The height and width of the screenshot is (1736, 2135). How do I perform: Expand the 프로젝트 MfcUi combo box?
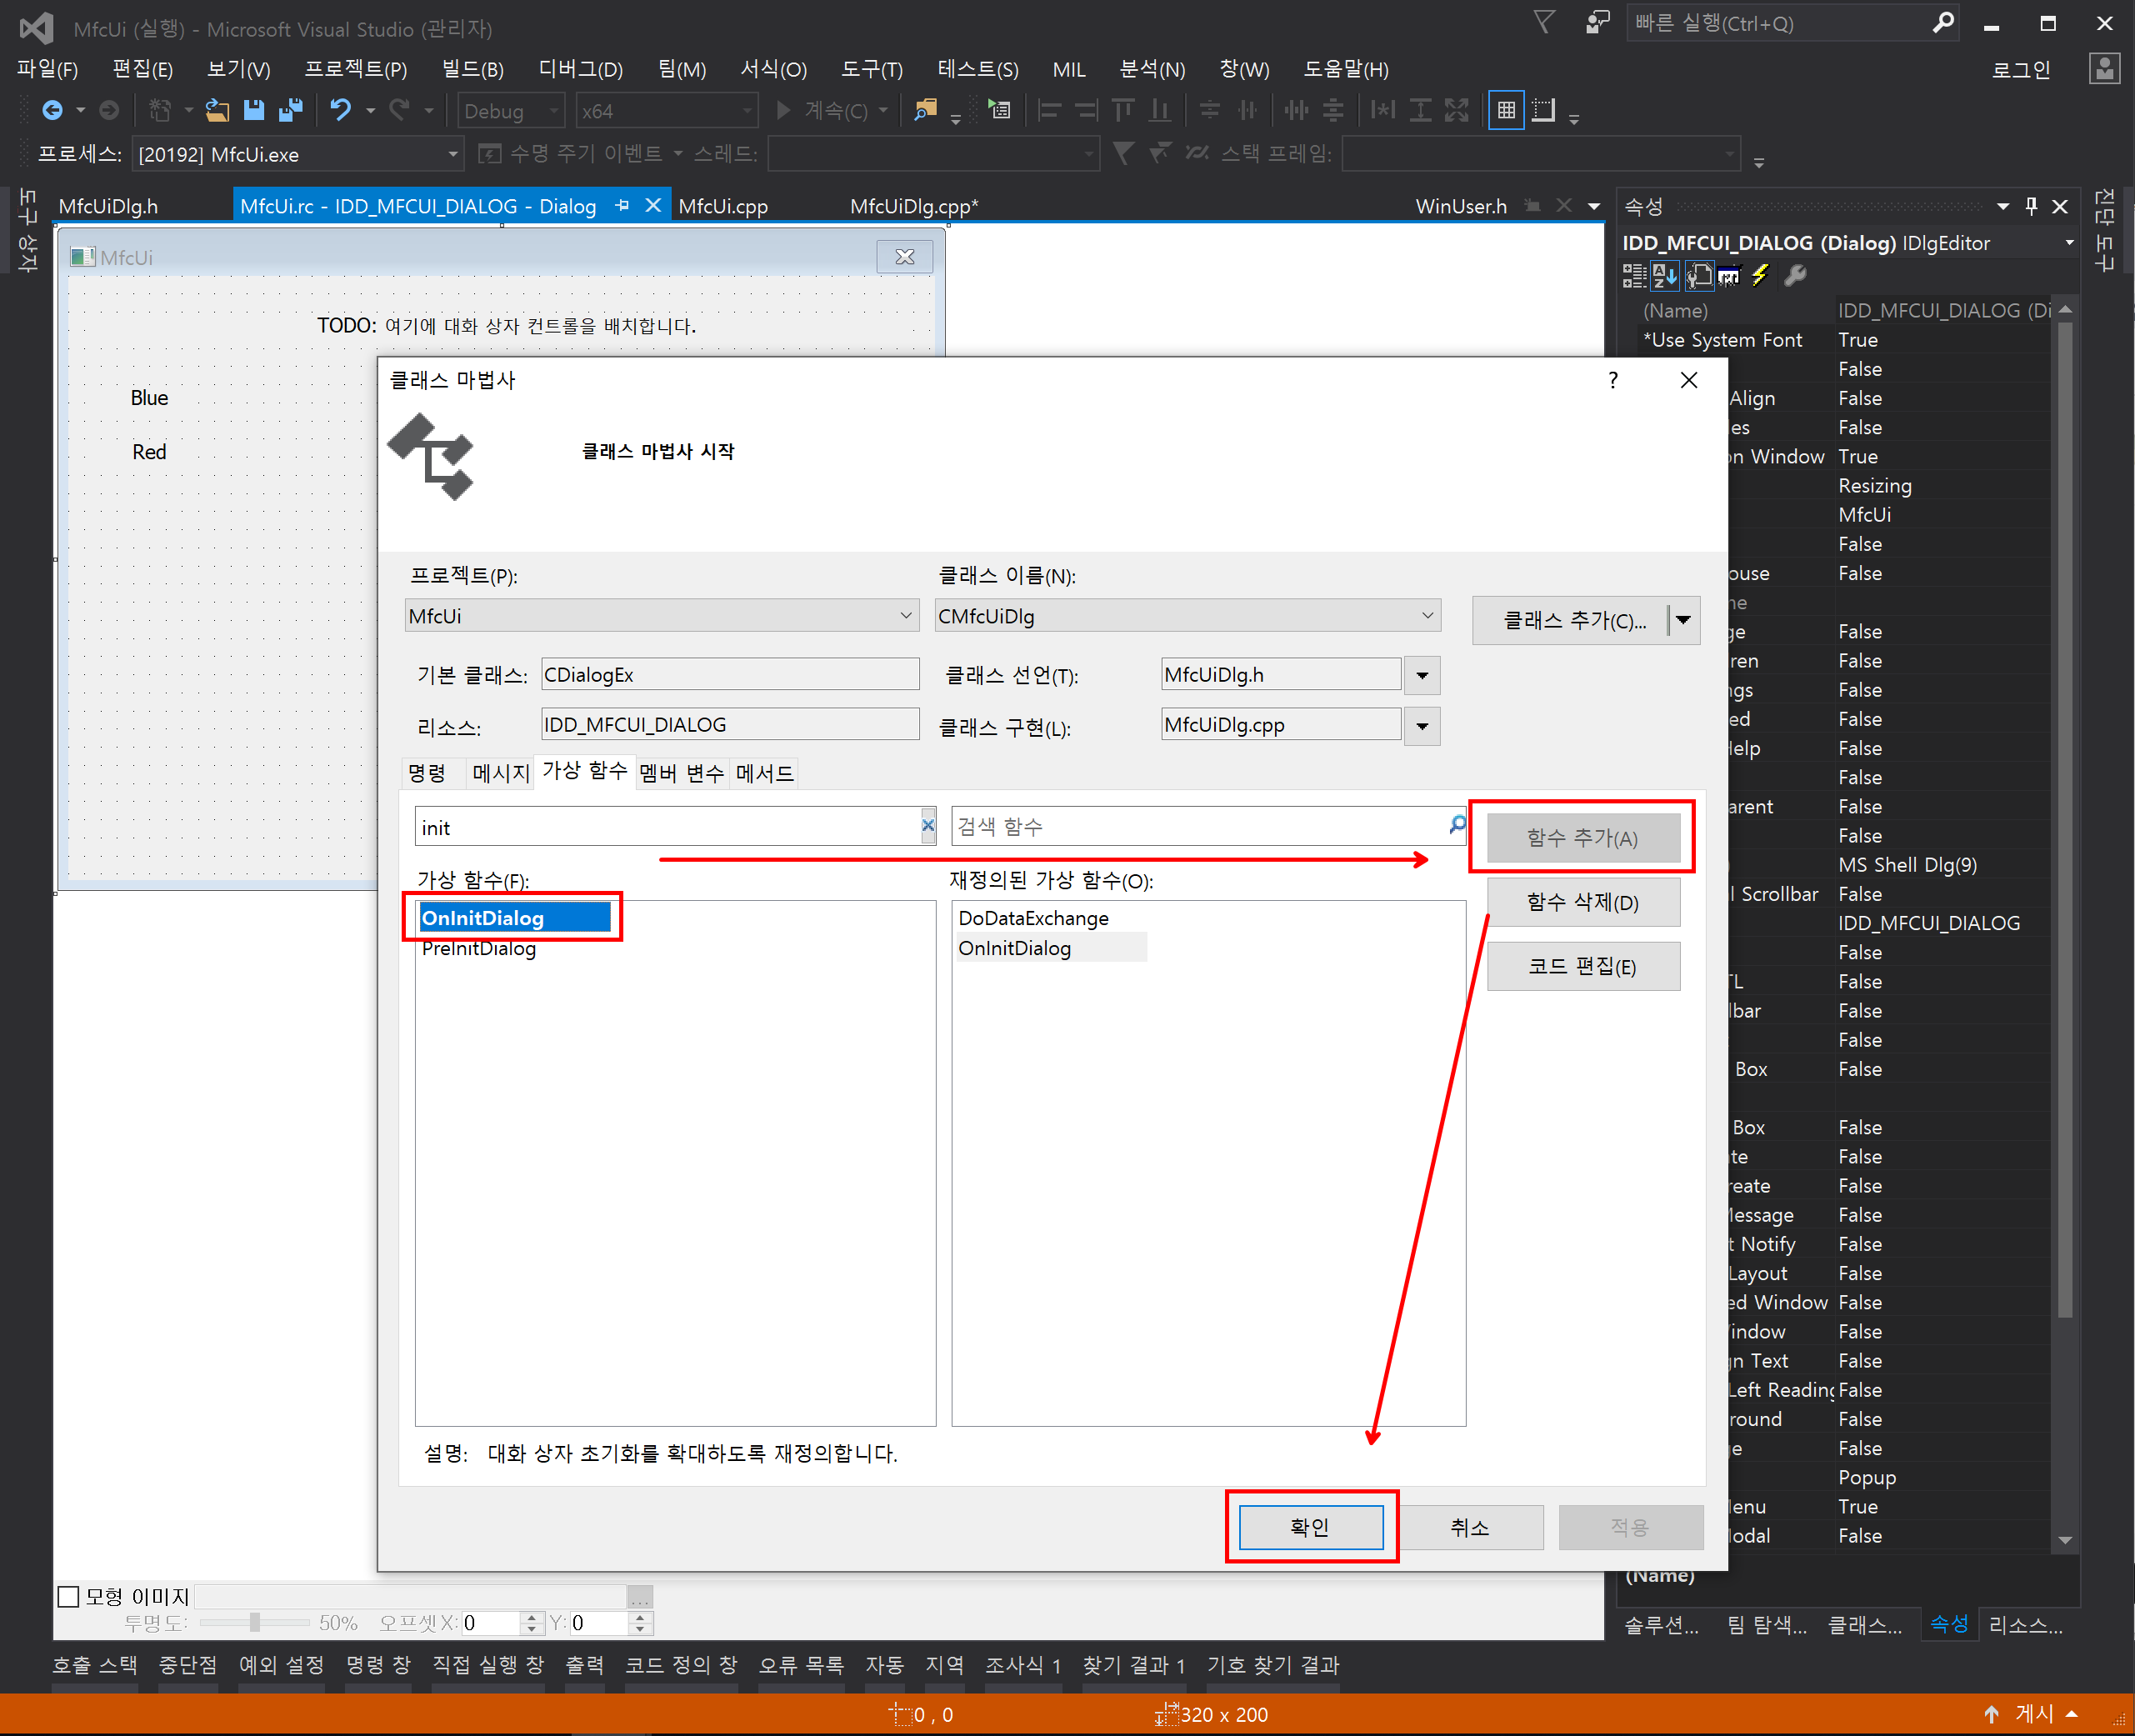click(x=905, y=615)
